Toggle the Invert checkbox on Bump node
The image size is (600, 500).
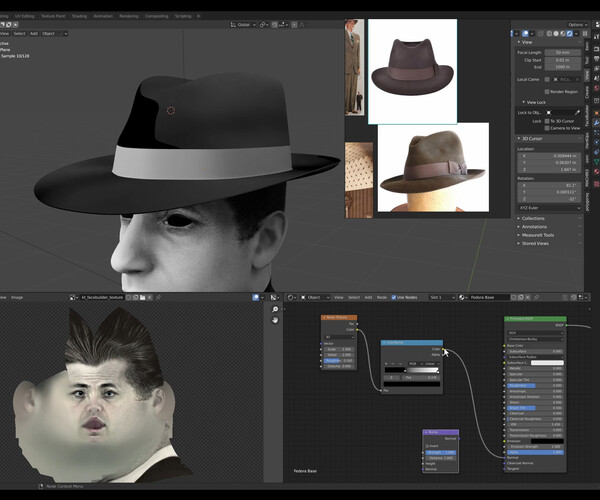(427, 446)
